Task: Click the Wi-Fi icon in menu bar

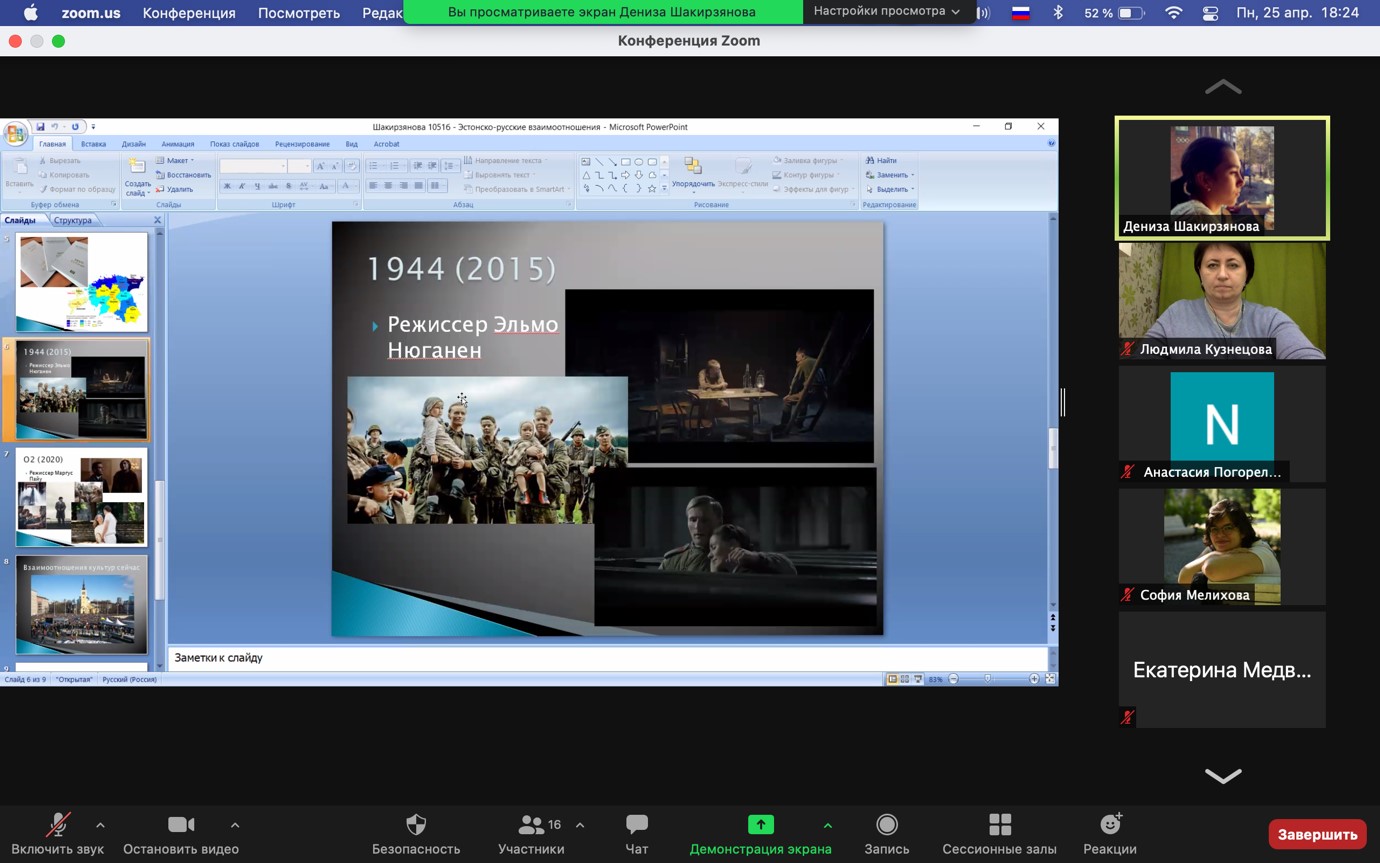Action: (1174, 13)
